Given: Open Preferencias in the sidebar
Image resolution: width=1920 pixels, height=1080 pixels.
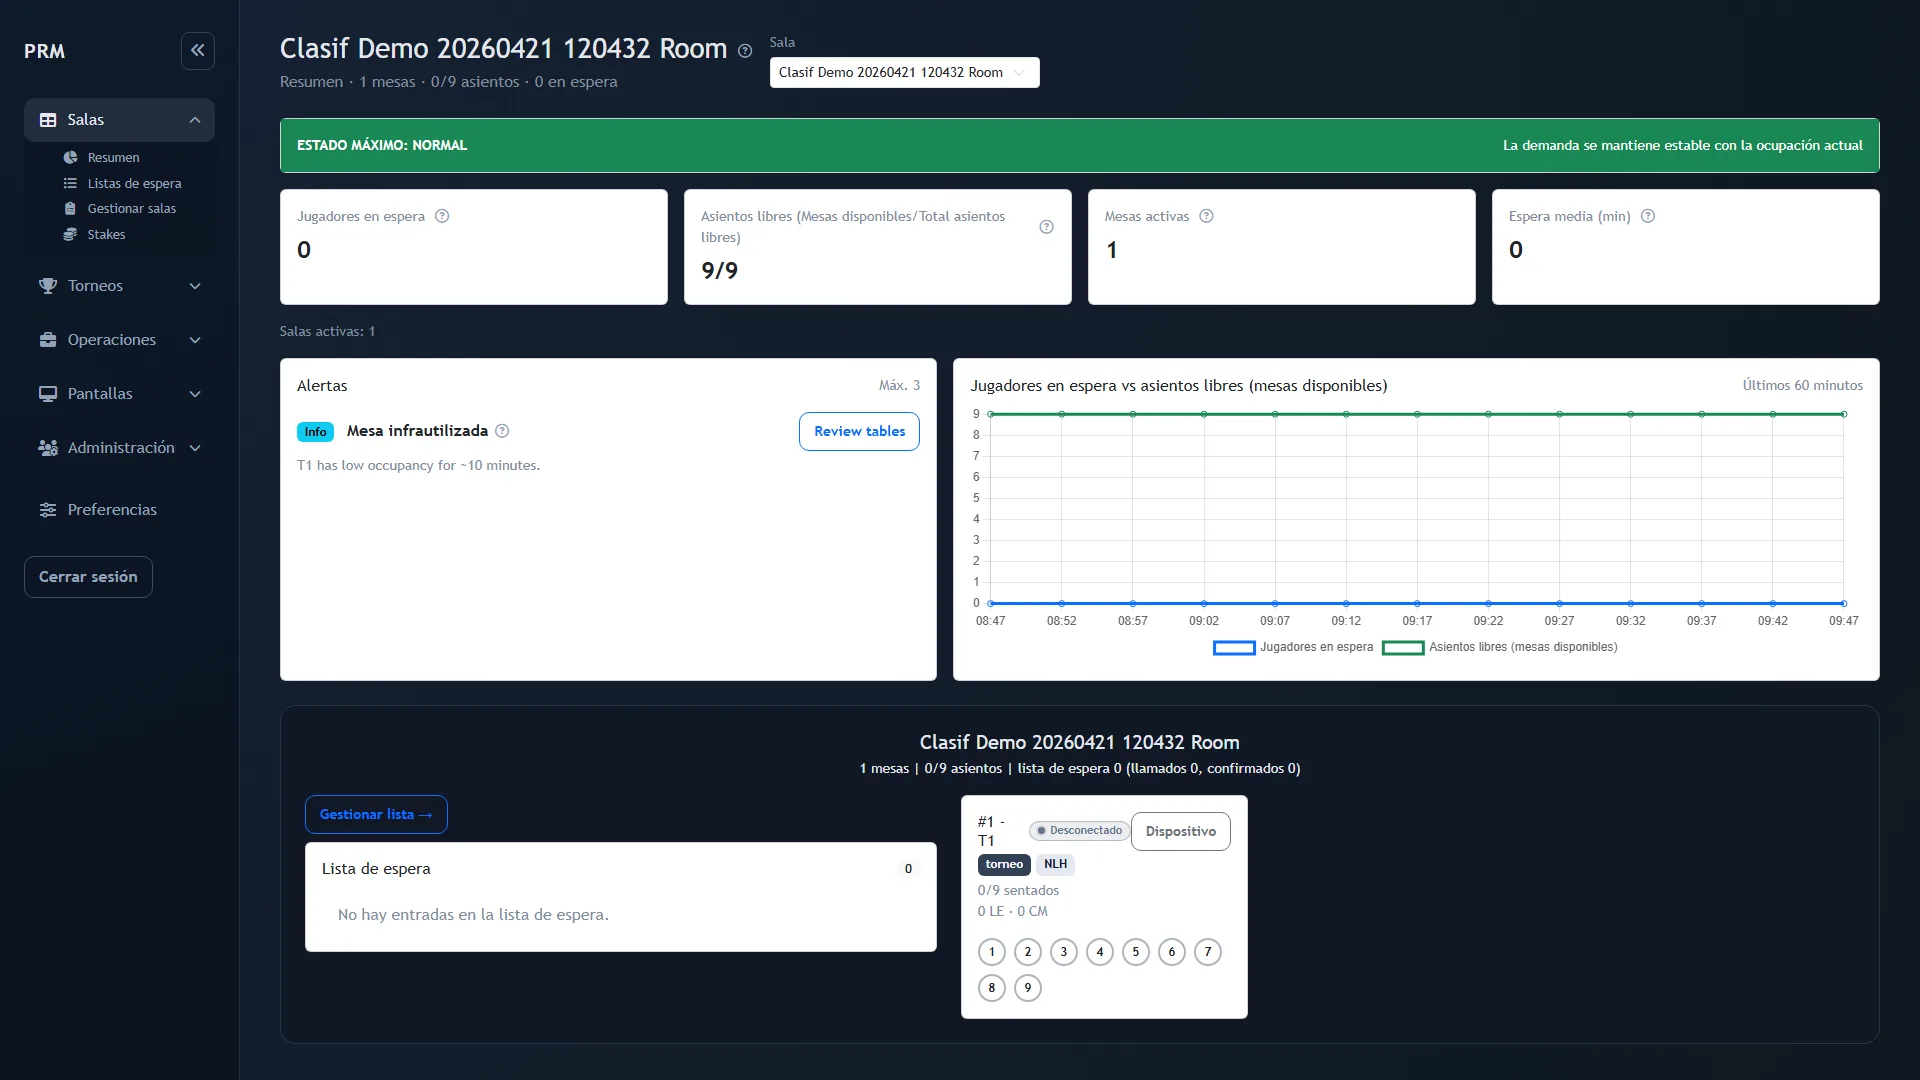Looking at the screenshot, I should click(x=119, y=510).
